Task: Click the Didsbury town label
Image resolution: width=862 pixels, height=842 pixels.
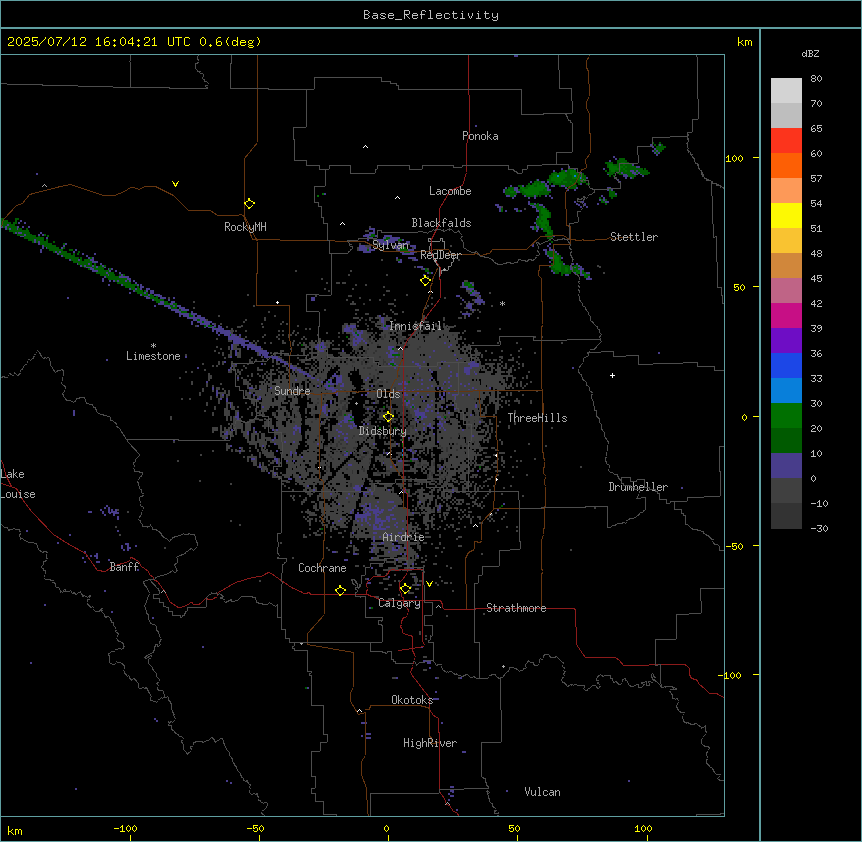Action: pyautogui.click(x=383, y=431)
